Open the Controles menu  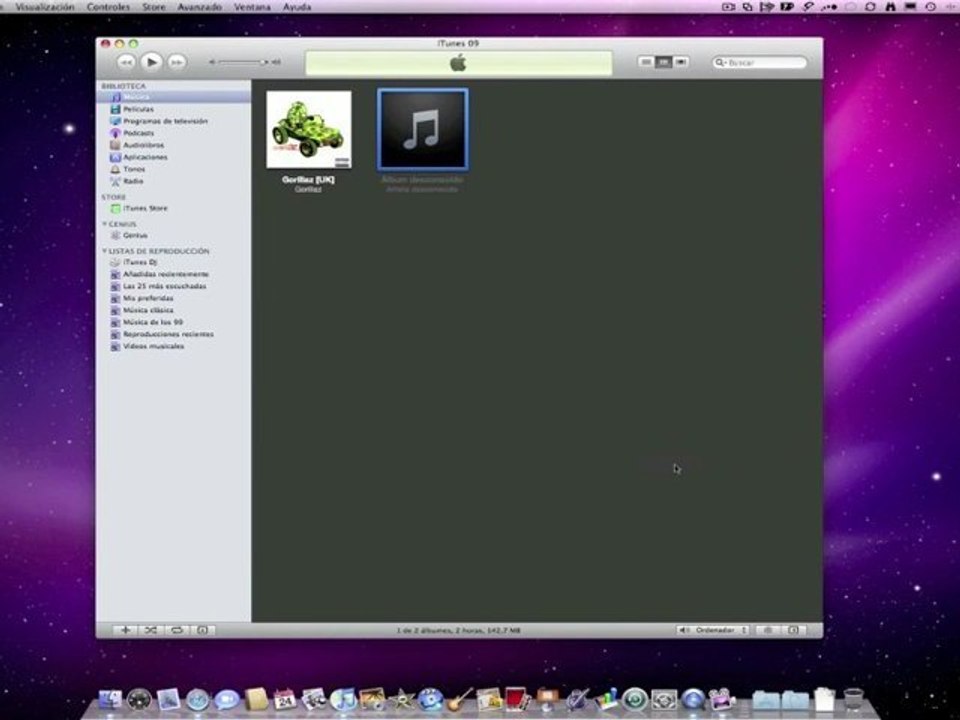coord(108,7)
